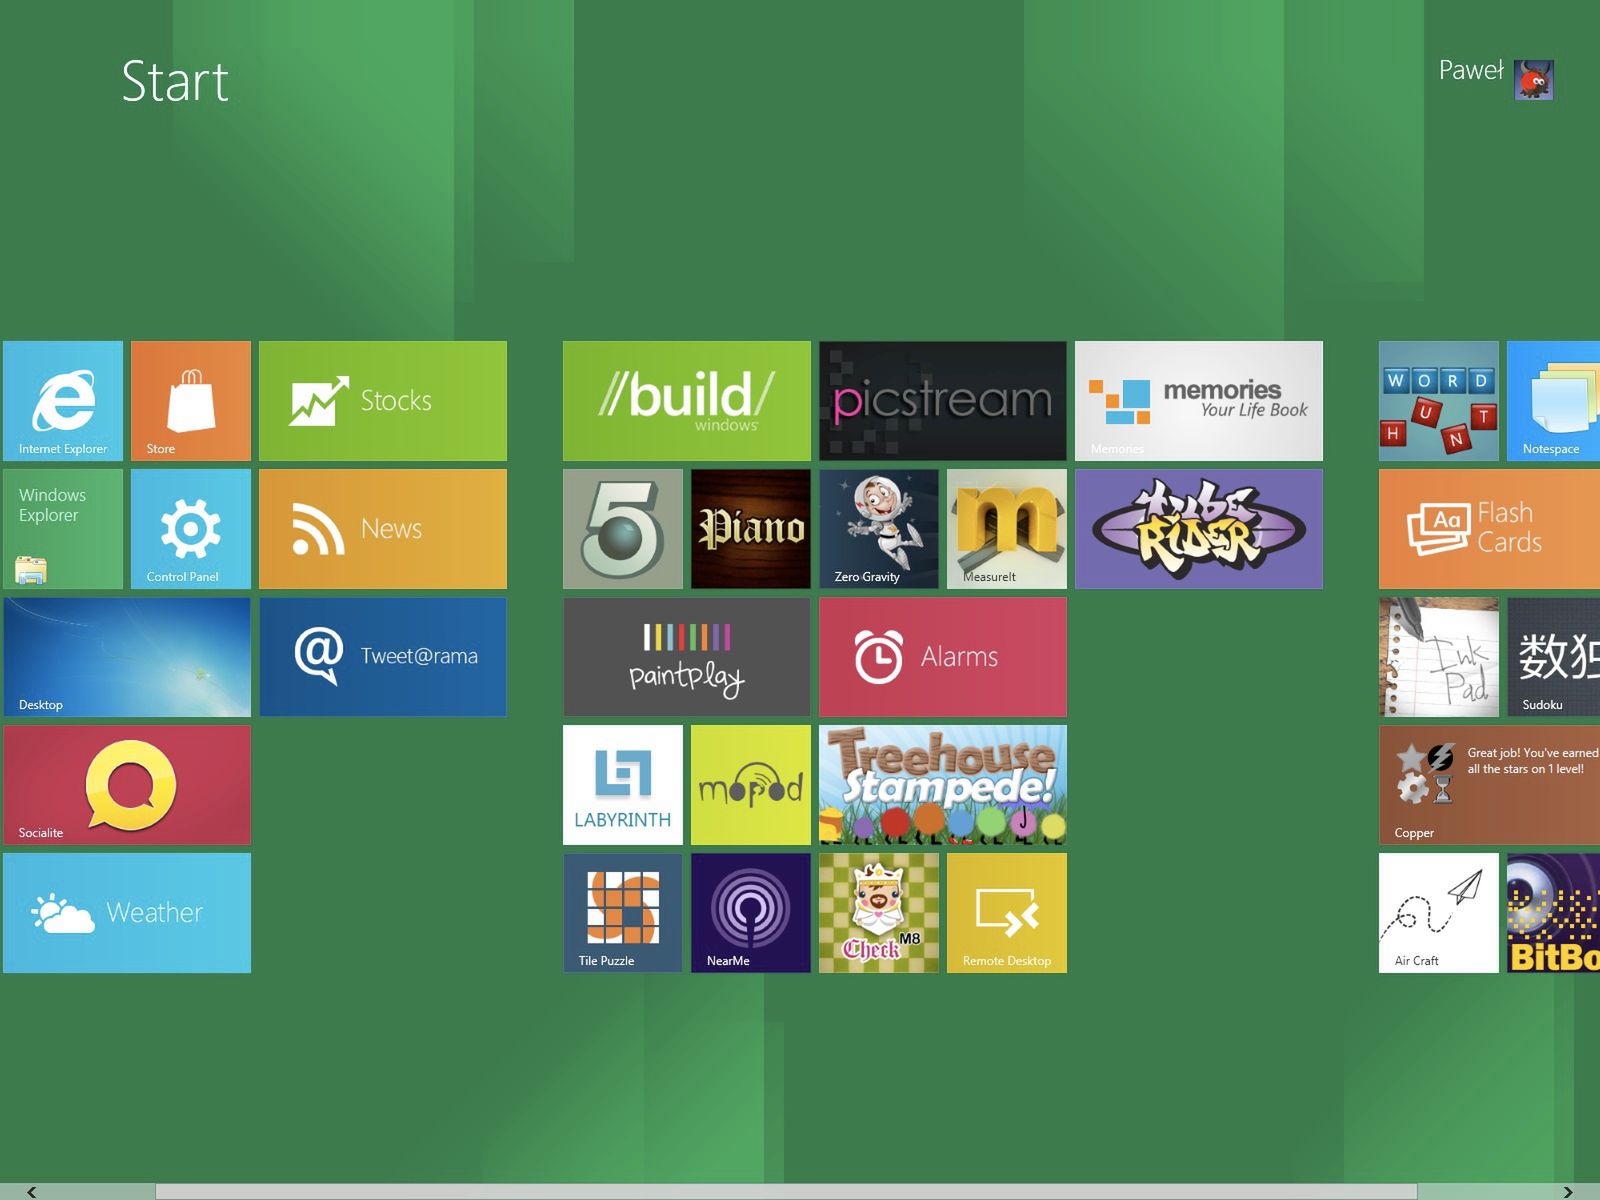The width and height of the screenshot is (1600, 1200).
Task: Open the Memories Your Life Book tile
Action: coord(1199,401)
